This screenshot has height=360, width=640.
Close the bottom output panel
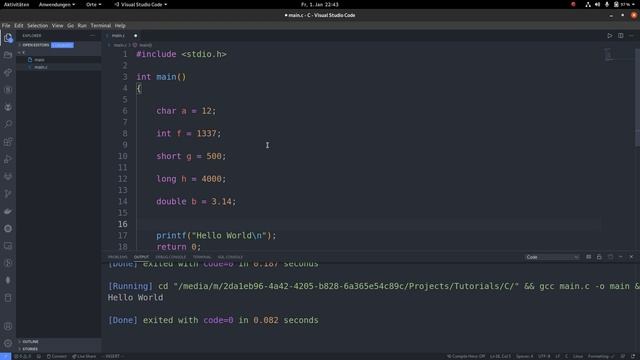coord(631,257)
